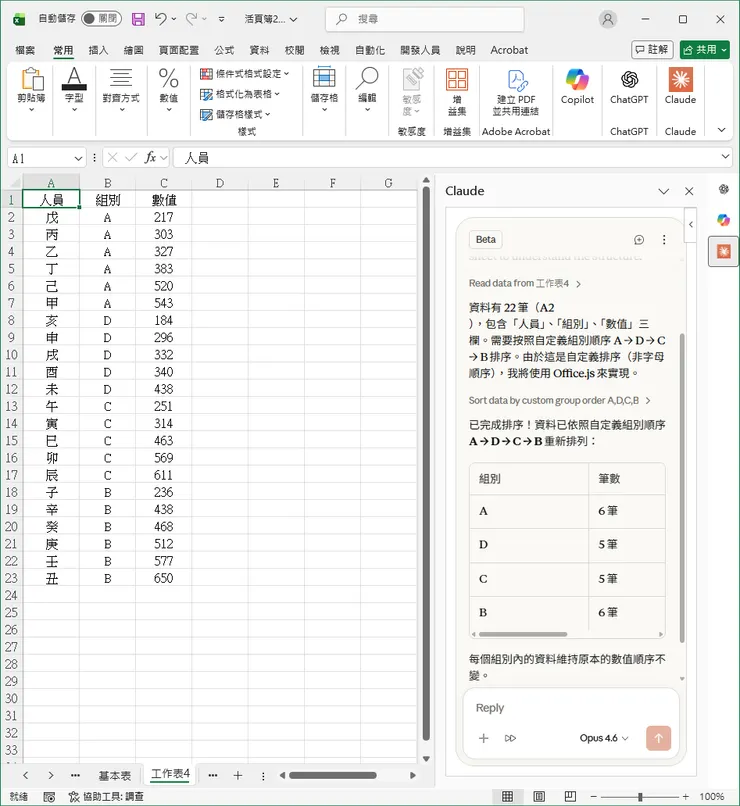Switch to the 插入 ribbon tab
The image size is (740, 806).
(98, 50)
